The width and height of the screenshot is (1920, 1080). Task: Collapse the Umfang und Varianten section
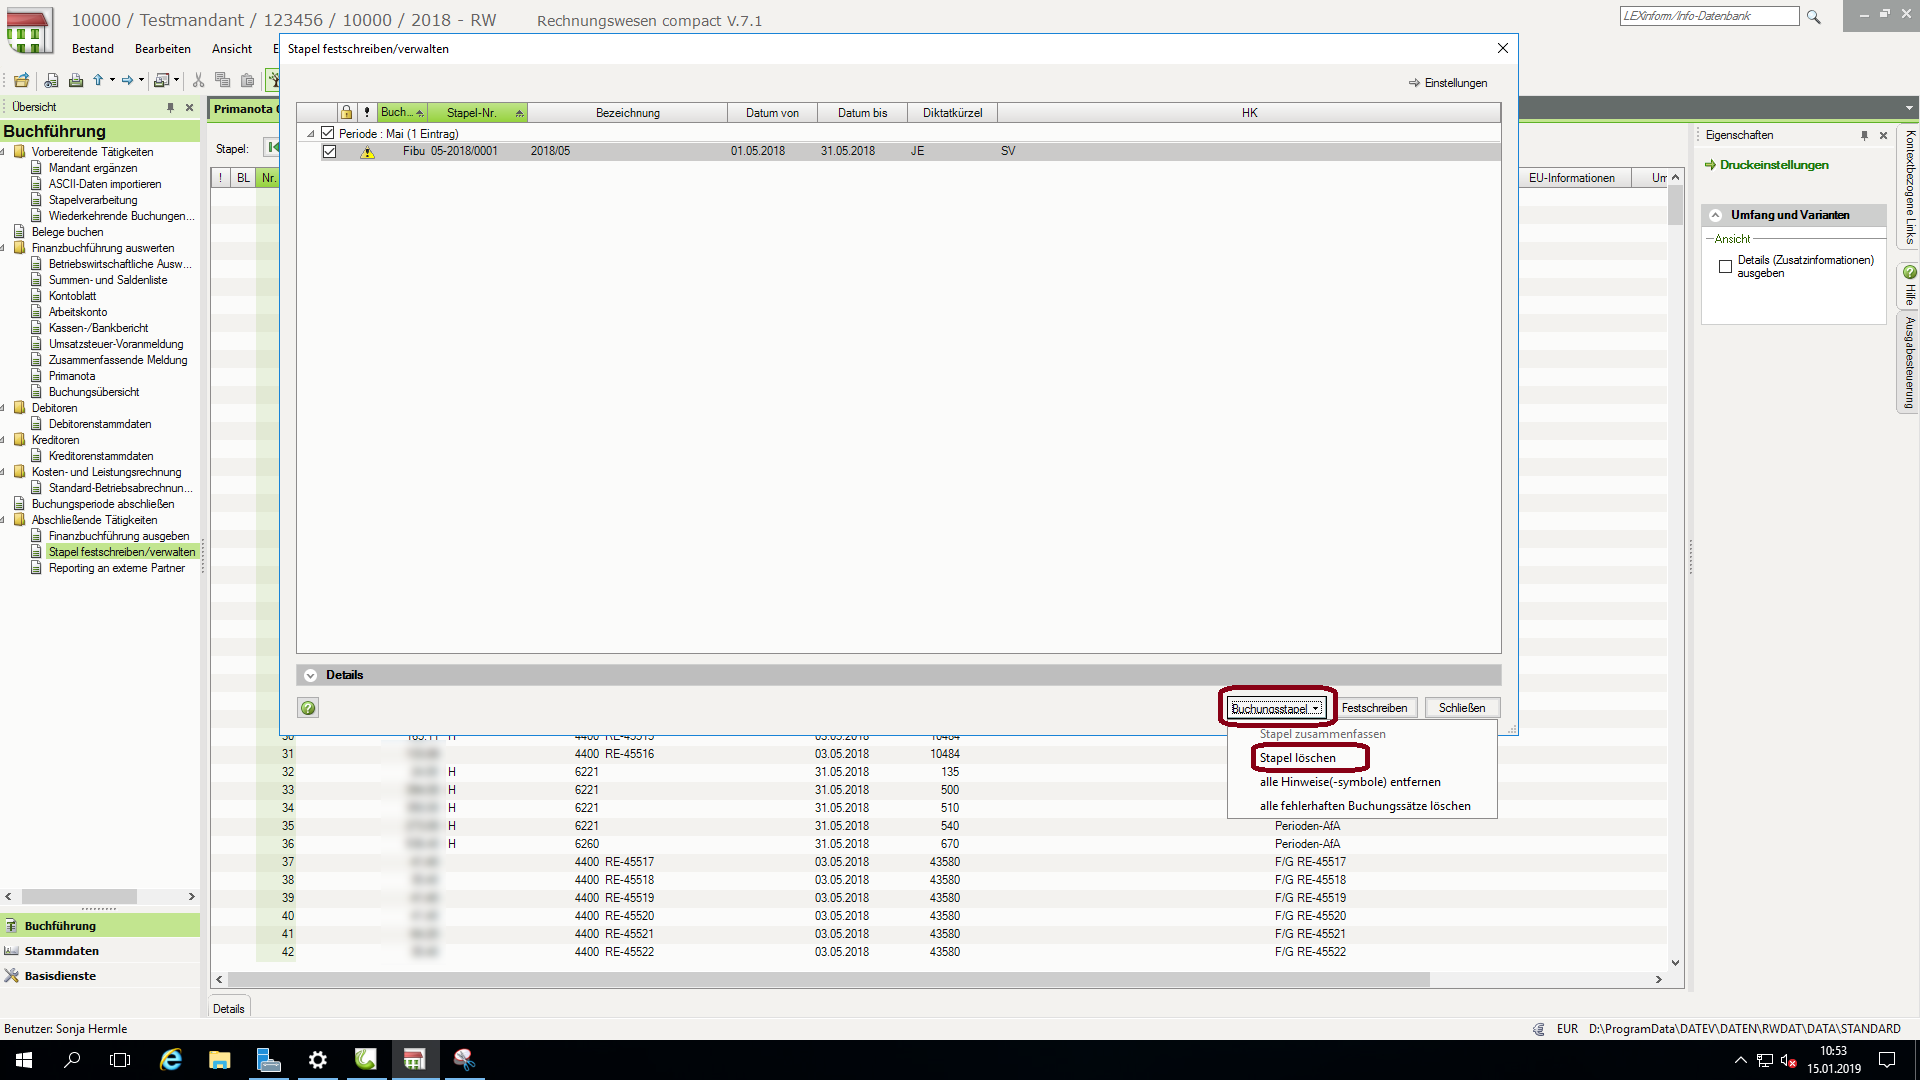[x=1716, y=215]
